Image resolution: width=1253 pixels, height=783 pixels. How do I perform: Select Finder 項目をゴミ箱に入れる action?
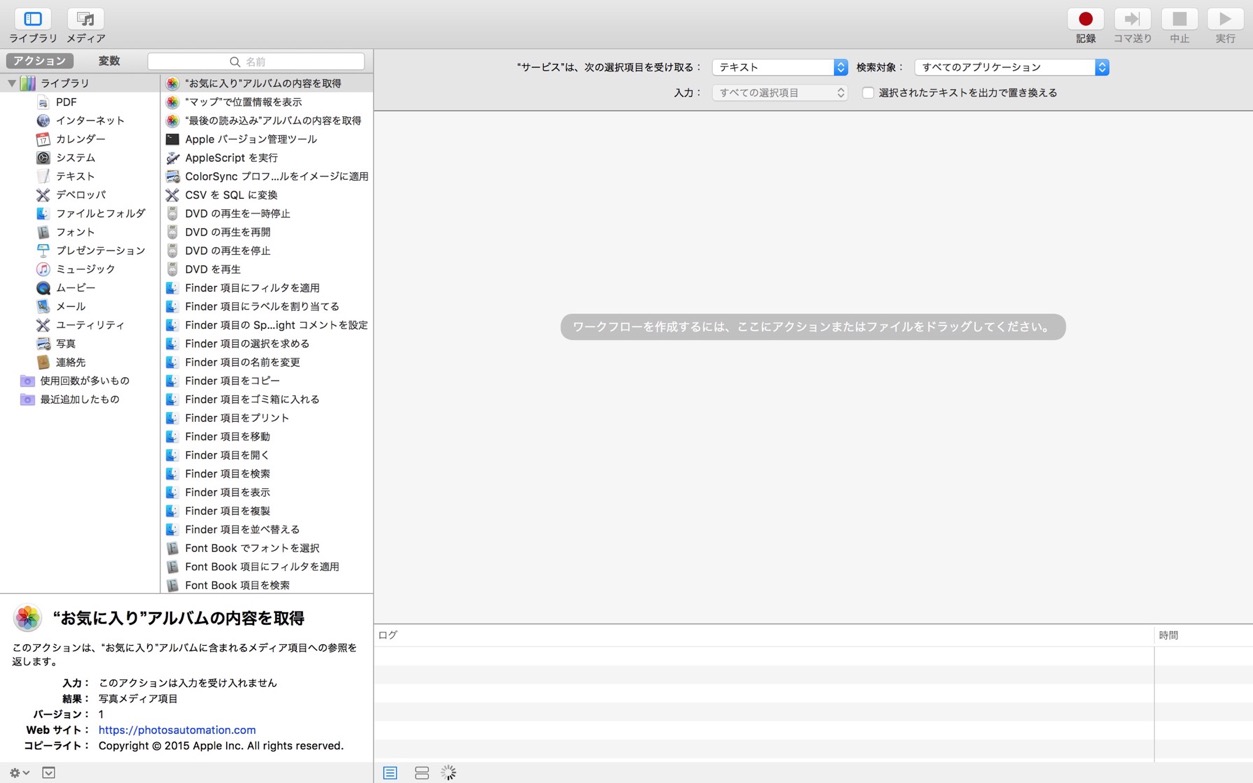[267, 399]
